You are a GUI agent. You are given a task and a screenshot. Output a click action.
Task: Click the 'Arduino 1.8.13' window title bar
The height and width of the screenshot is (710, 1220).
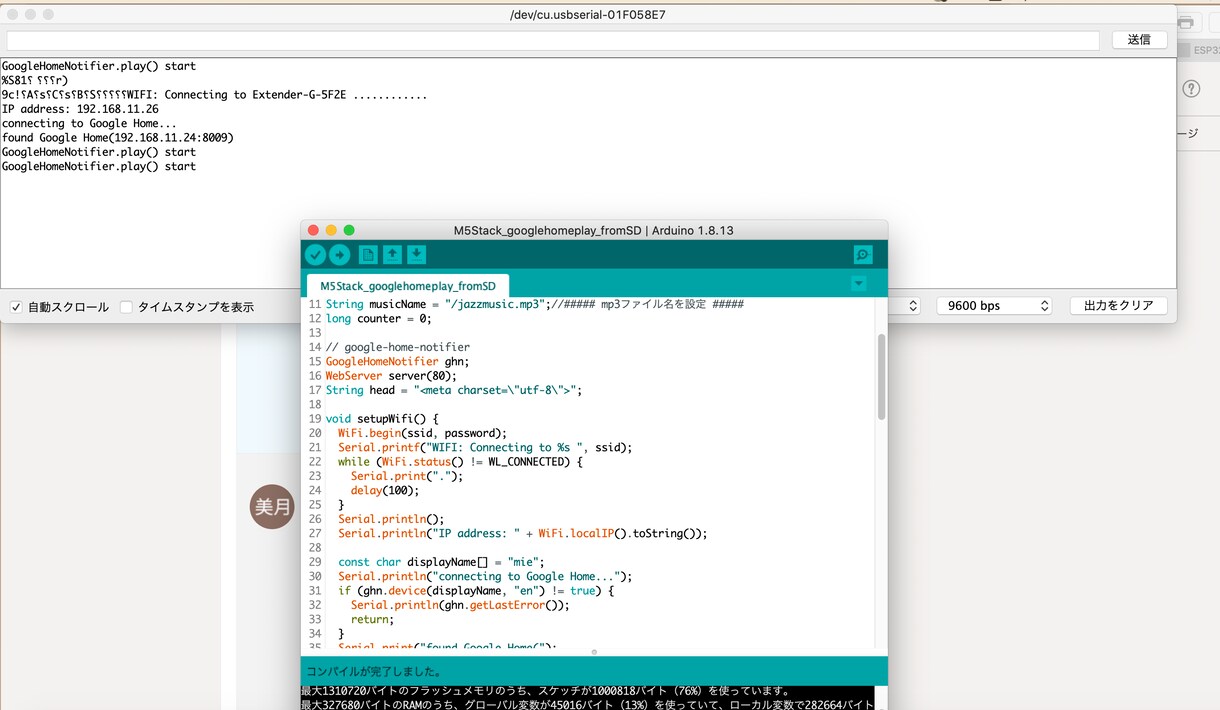pyautogui.click(x=594, y=230)
